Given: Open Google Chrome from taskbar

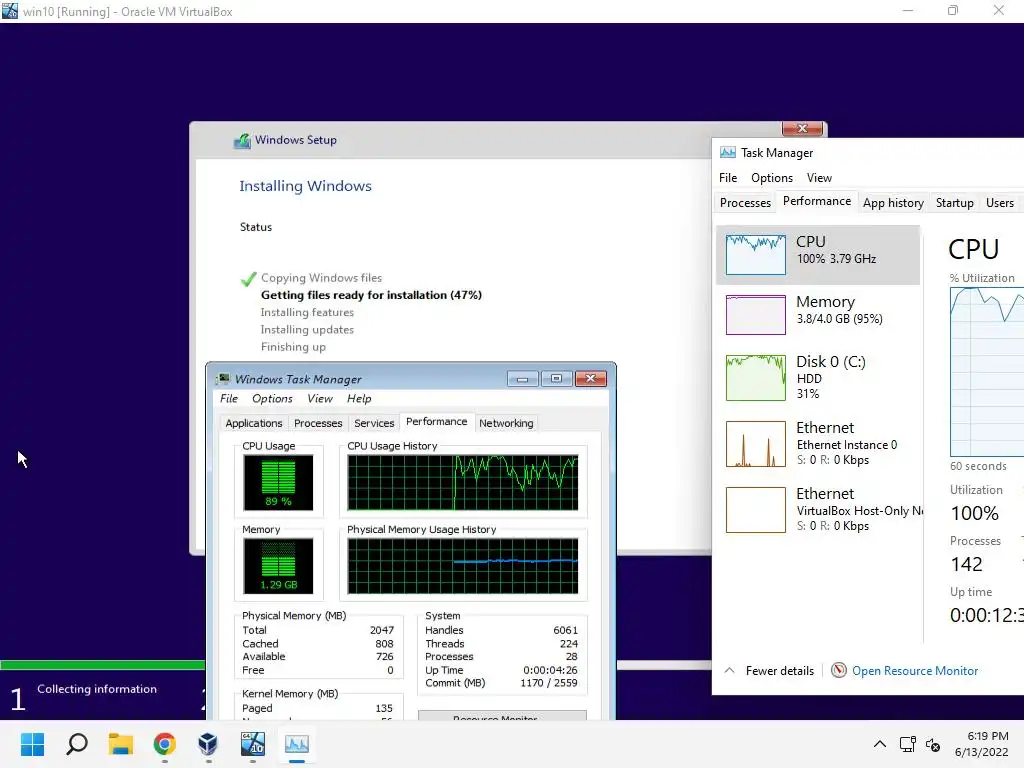Looking at the screenshot, I should (x=165, y=744).
